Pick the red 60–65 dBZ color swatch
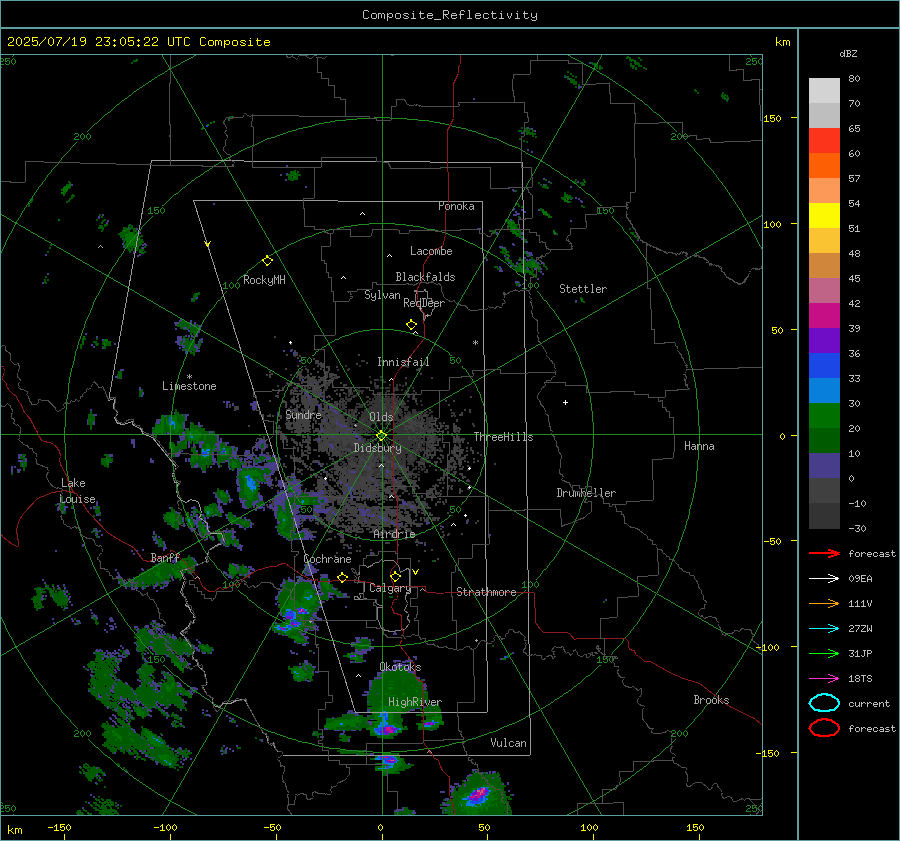900x841 pixels. [x=824, y=141]
